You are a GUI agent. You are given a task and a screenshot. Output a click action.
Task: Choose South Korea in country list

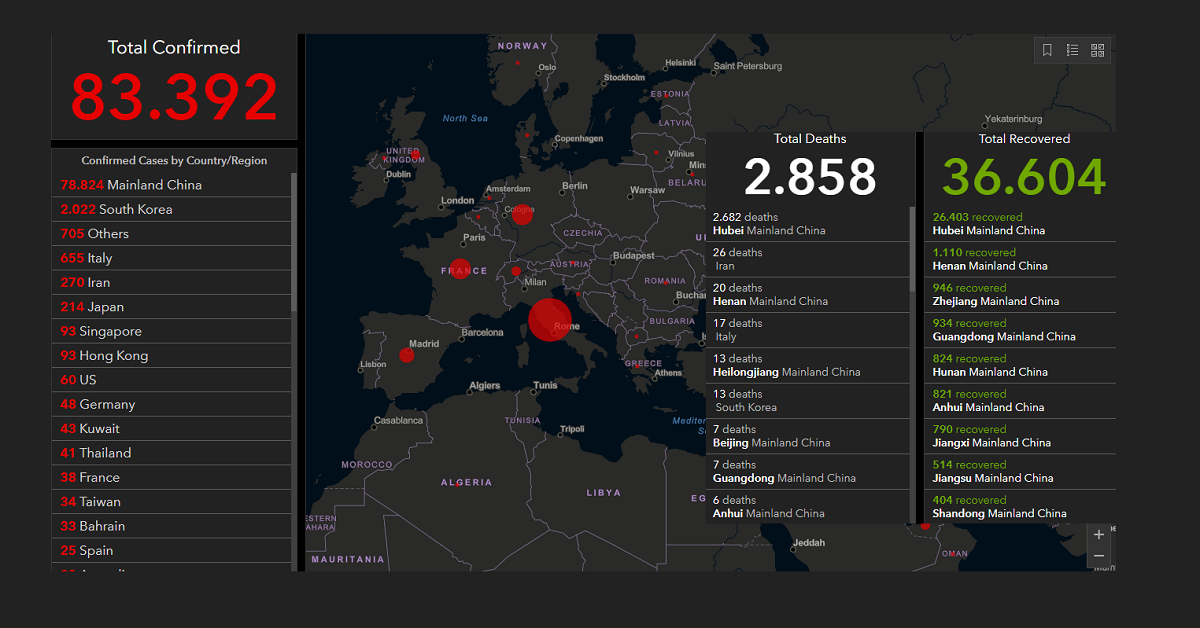click(116, 209)
